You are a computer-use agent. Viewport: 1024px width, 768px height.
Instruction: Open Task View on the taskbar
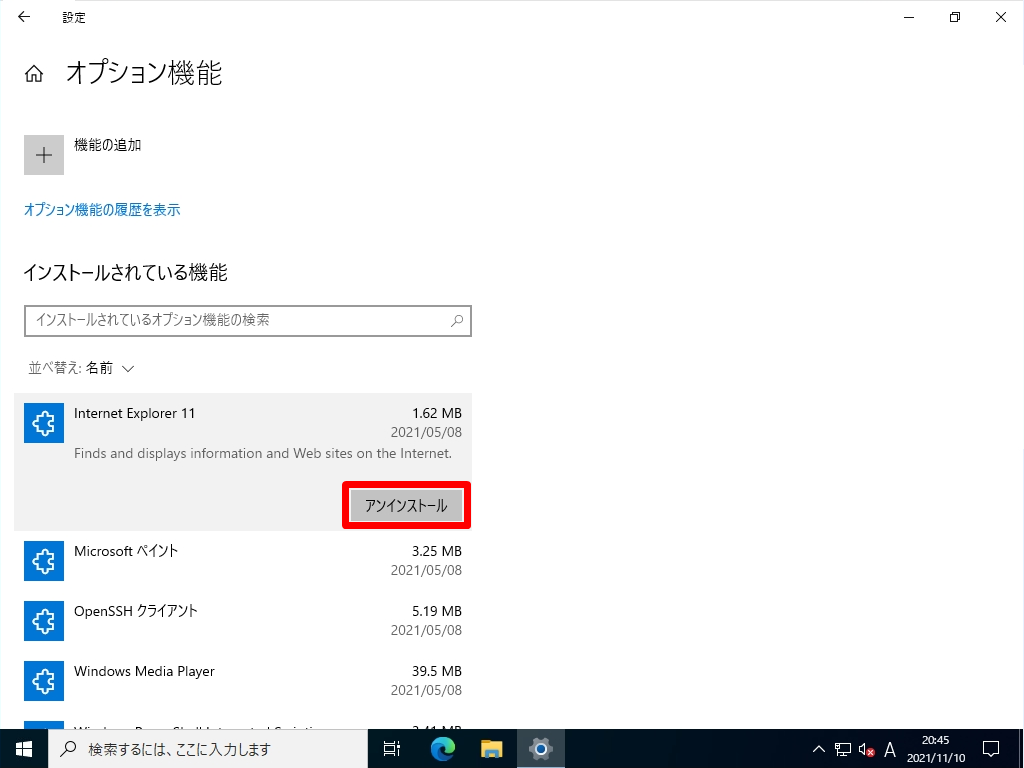(x=392, y=748)
